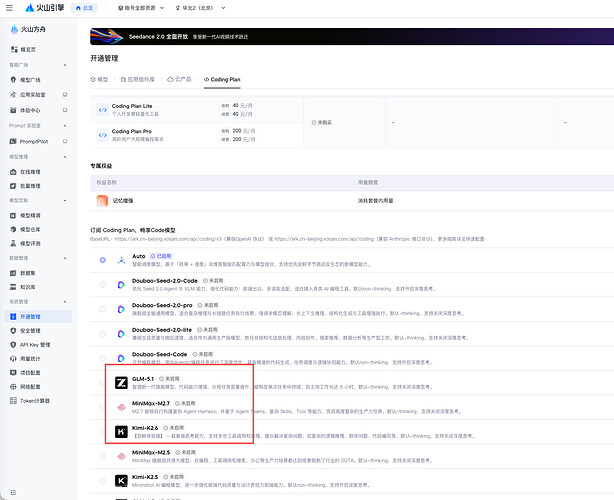This screenshot has height=500, width=614.
Task: Select the Doubao-Seed-2.0-Code radio button
Action: 103,285
